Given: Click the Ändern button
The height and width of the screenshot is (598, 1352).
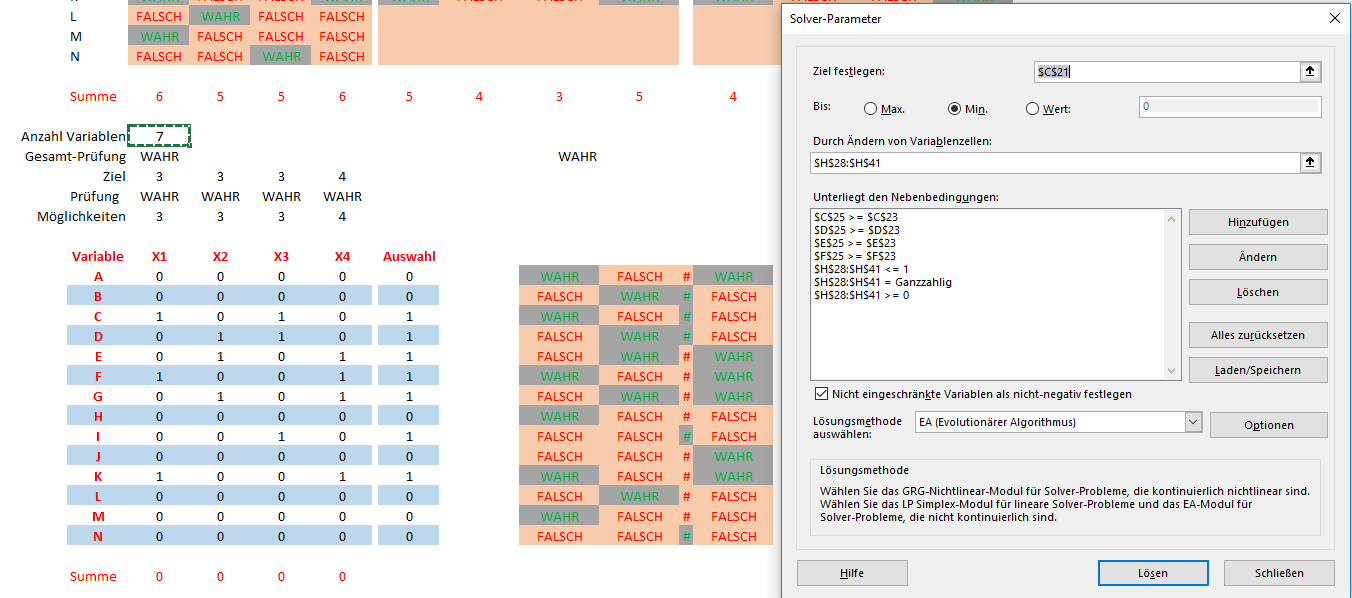Looking at the screenshot, I should coord(1258,257).
